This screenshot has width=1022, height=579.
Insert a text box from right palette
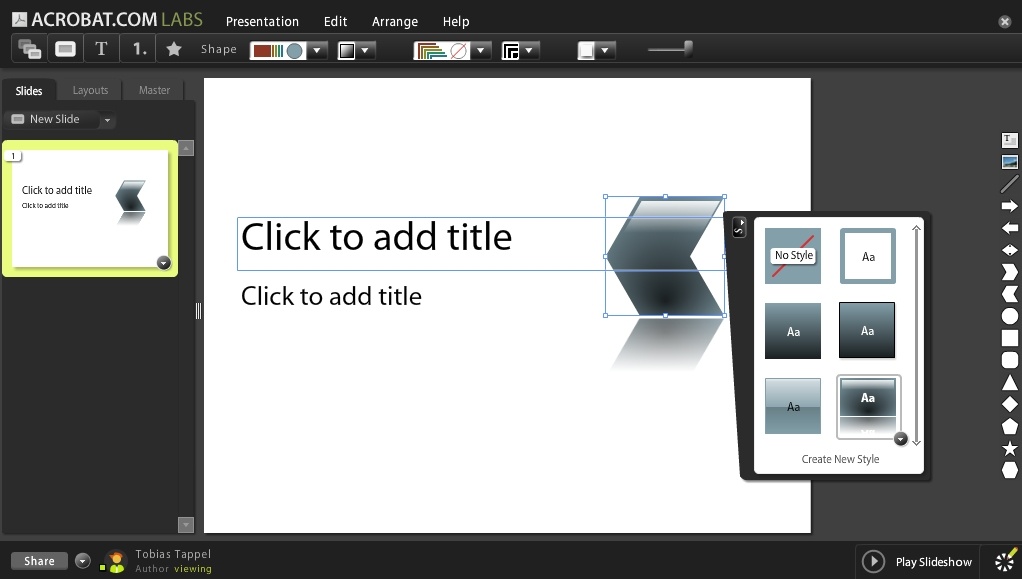pyautogui.click(x=1010, y=140)
